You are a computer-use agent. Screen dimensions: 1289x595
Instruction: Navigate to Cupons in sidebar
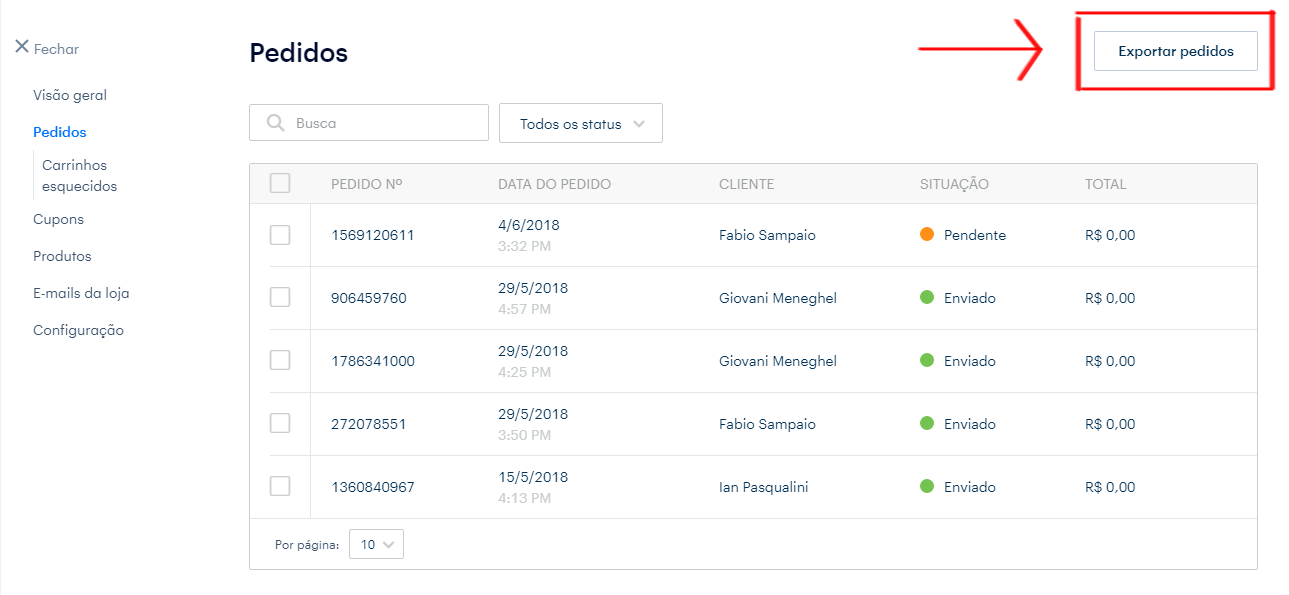pyautogui.click(x=58, y=219)
